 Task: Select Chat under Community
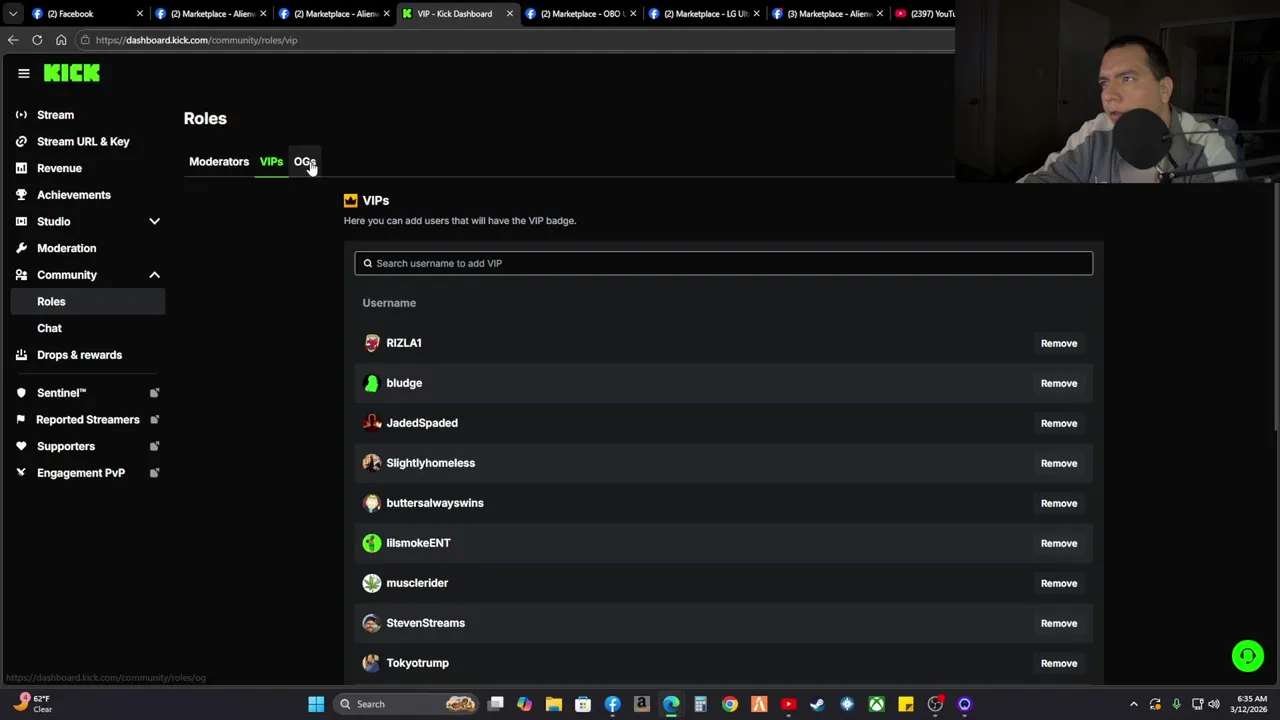click(49, 328)
